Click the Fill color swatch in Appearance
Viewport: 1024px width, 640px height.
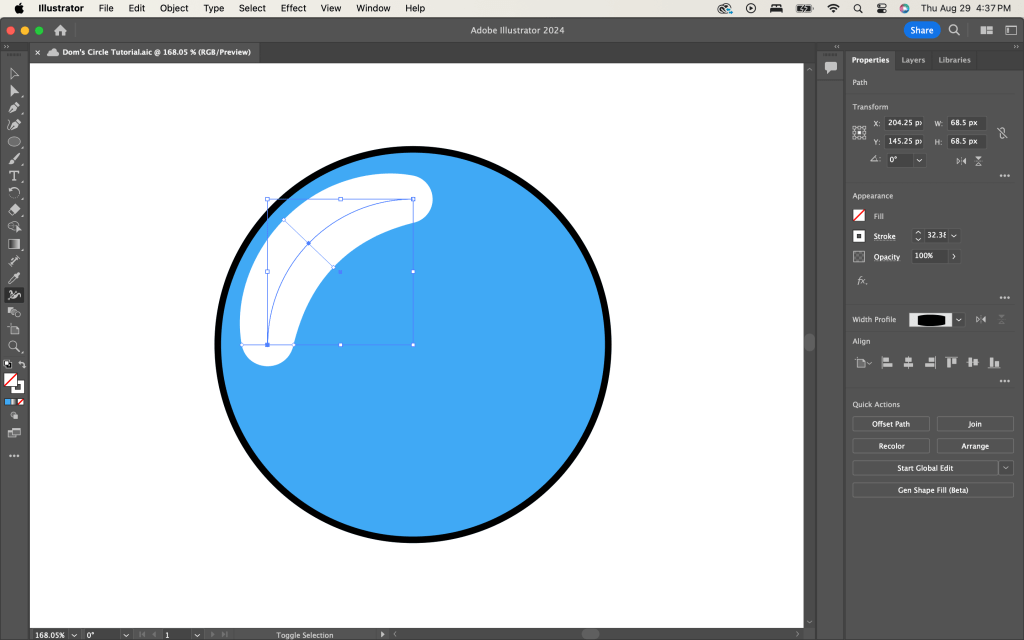point(859,216)
